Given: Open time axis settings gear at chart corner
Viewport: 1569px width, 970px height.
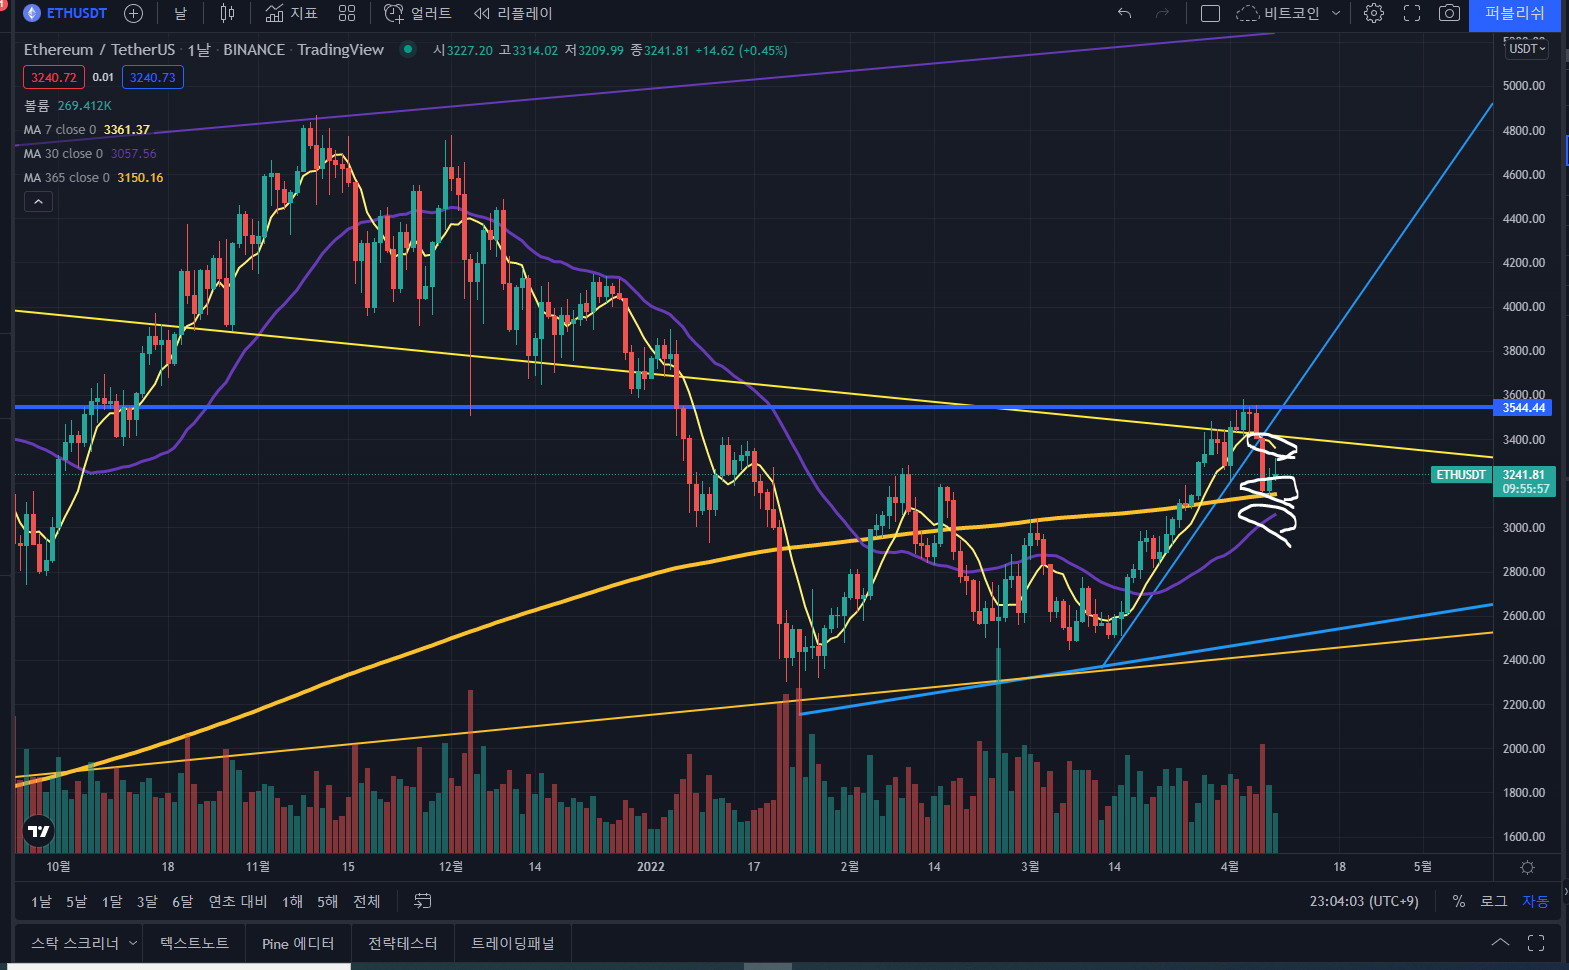Looking at the screenshot, I should coord(1527,867).
